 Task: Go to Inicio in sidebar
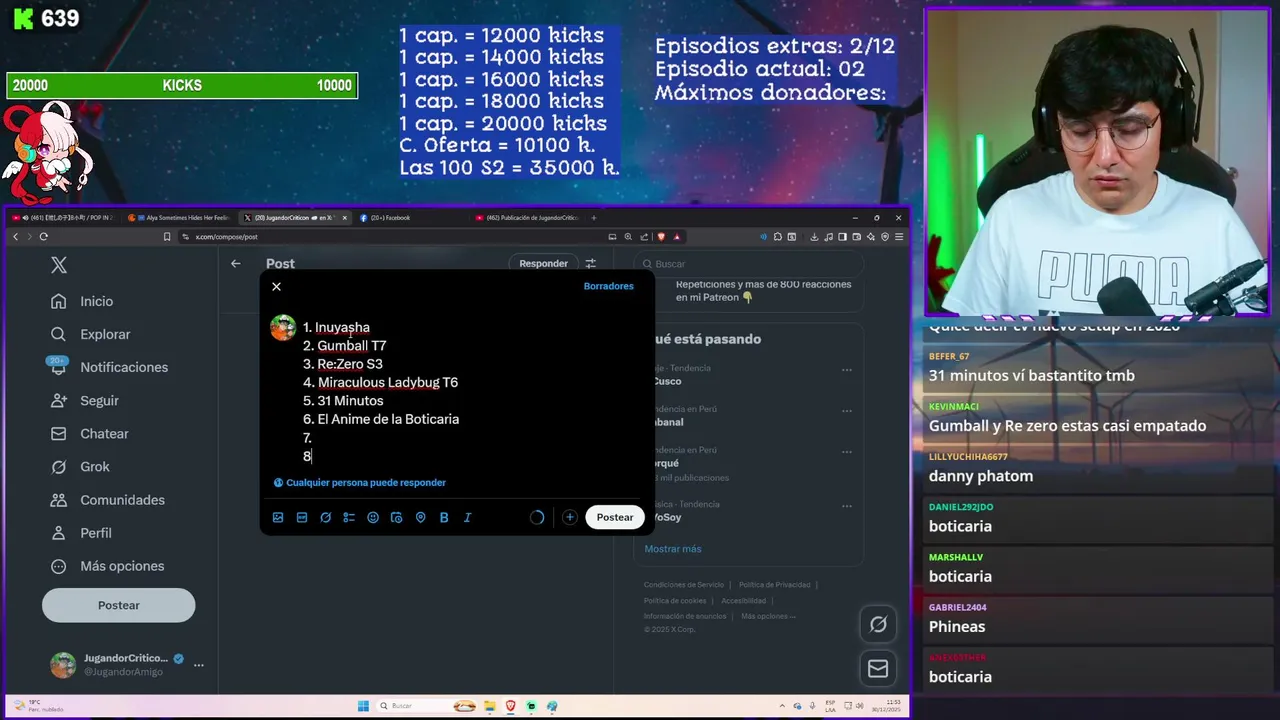[x=84, y=301]
